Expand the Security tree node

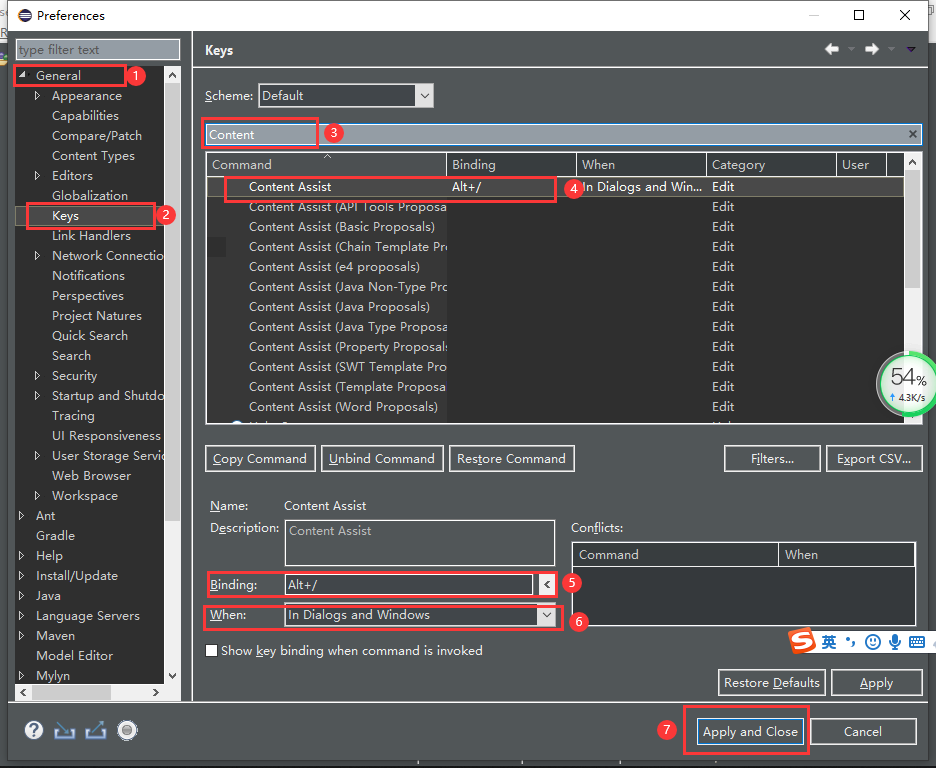38,375
